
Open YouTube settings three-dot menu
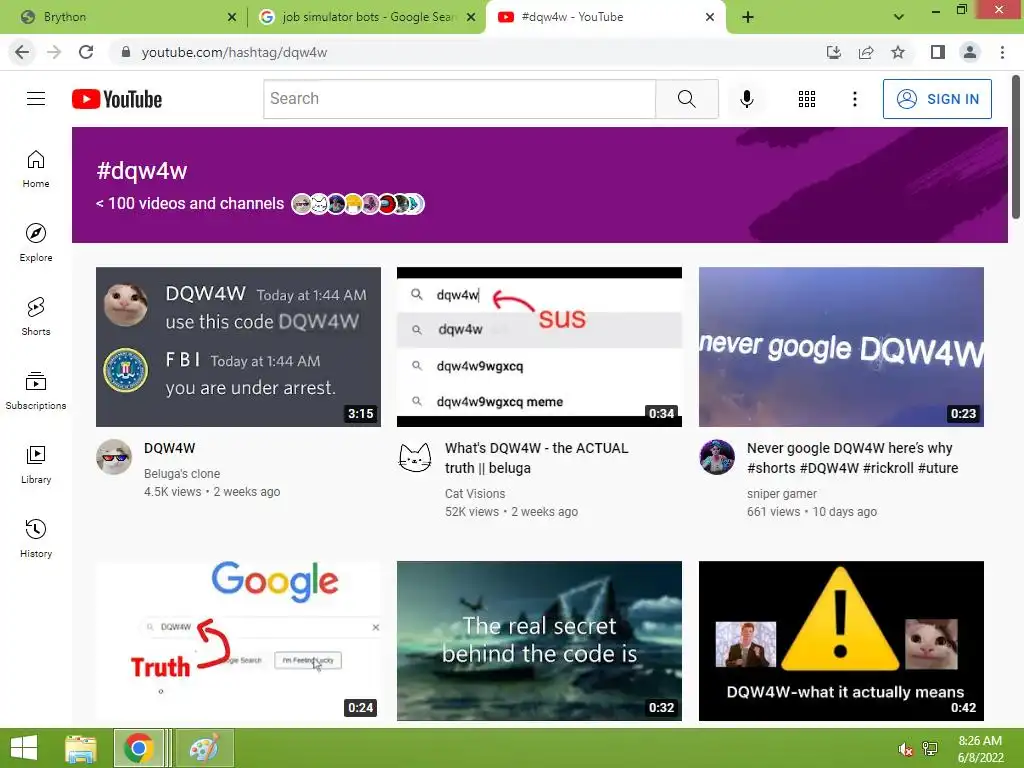pyautogui.click(x=854, y=99)
